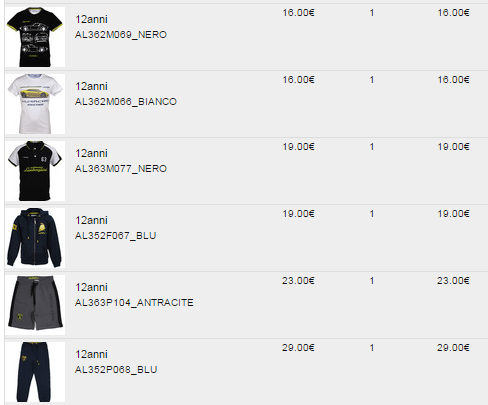Open the white yellow-car t-shirt thumbnail

35,104
